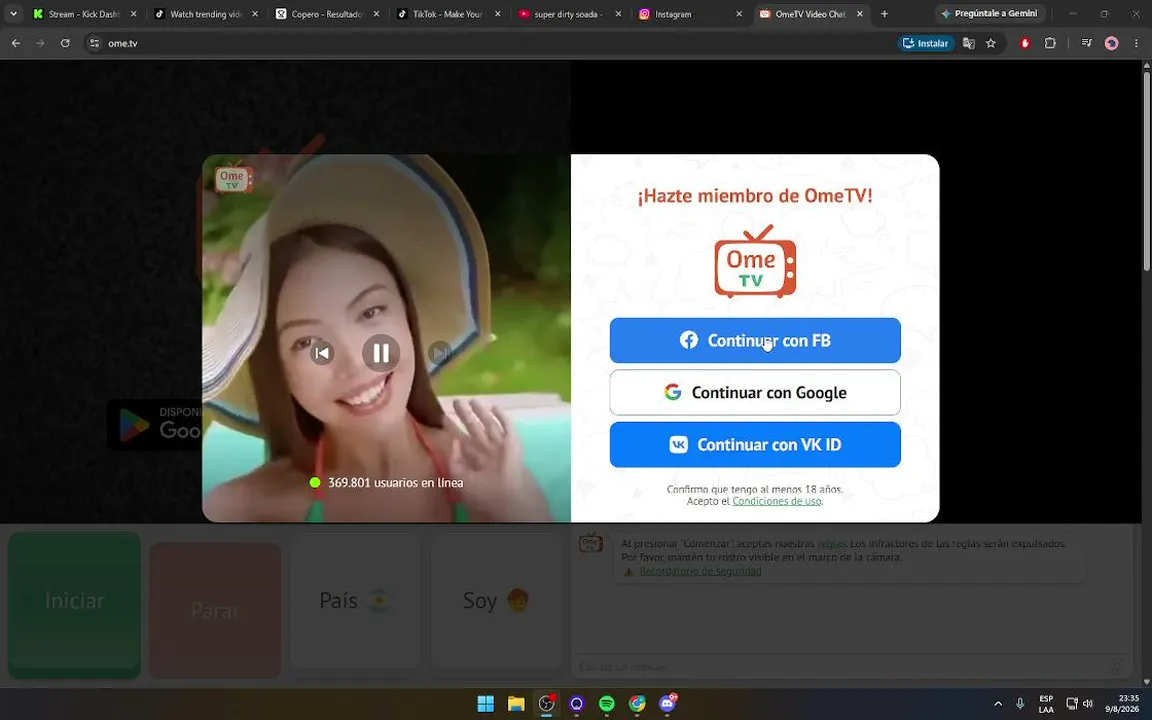Viewport: 1152px width, 720px height.
Task: Close the OmeTV Video Chat tab
Action: coord(860,14)
